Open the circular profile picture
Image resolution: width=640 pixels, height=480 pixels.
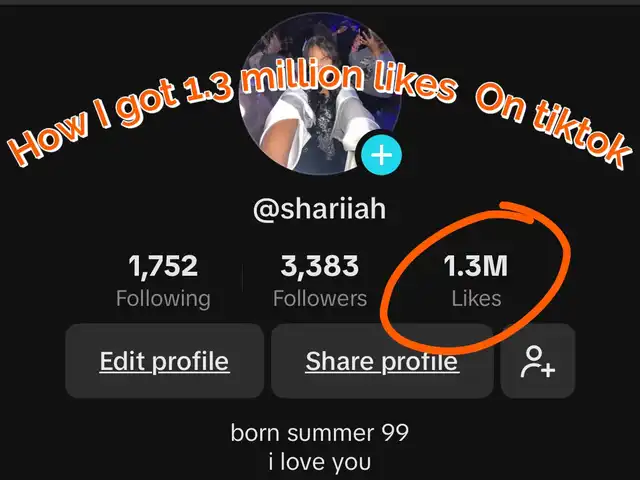click(320, 94)
